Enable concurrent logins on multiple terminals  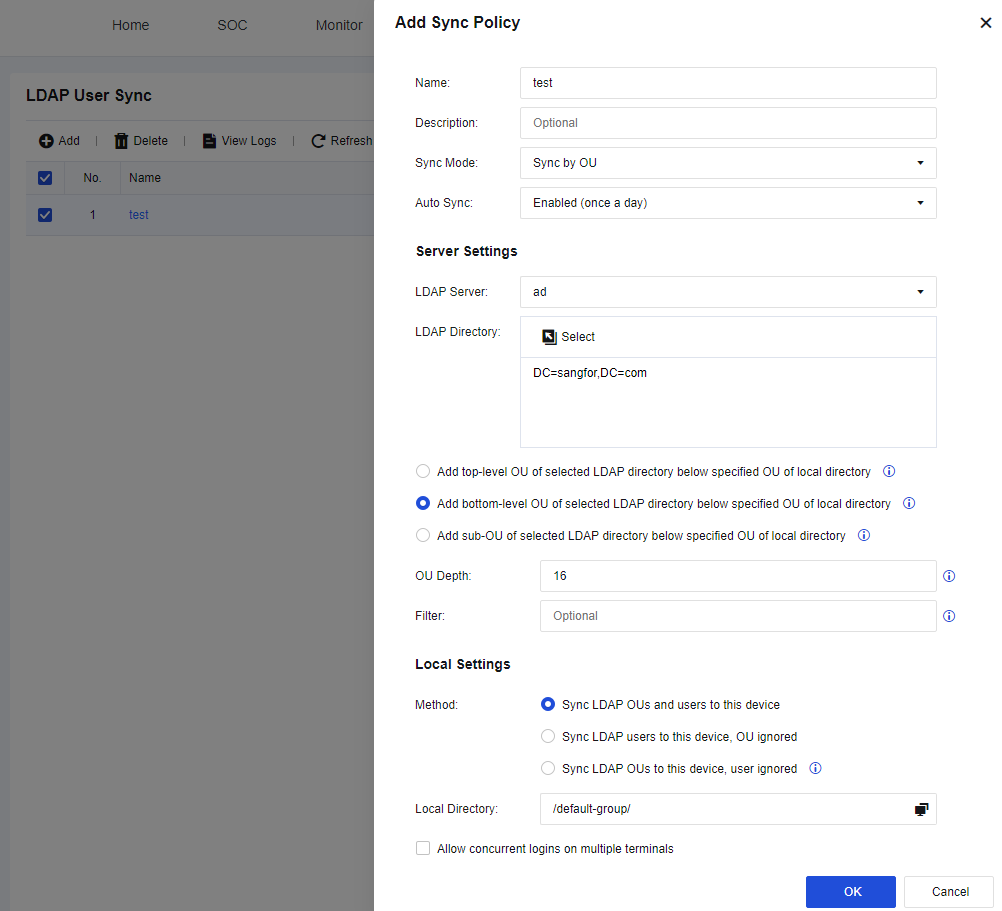pos(423,849)
